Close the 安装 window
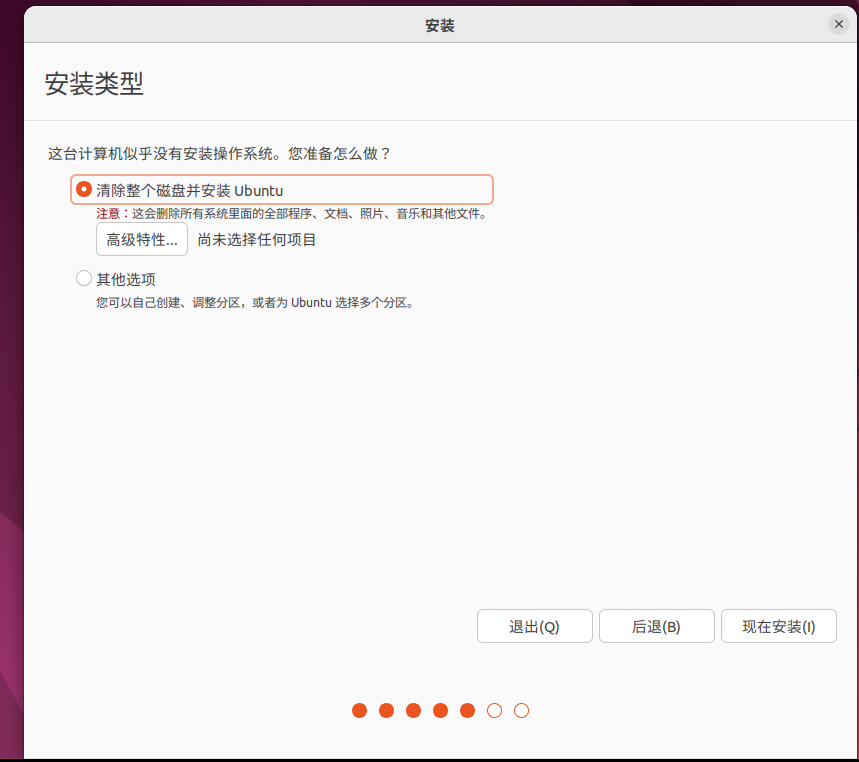Viewport: 859px width, 762px height. point(838,24)
